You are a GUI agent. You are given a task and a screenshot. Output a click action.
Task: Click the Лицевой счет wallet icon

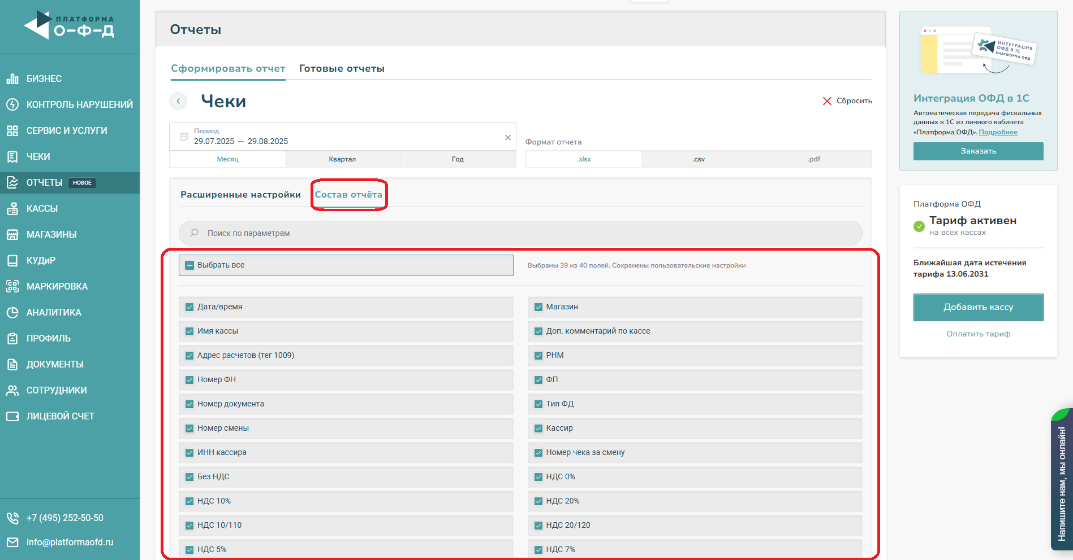click(13, 416)
